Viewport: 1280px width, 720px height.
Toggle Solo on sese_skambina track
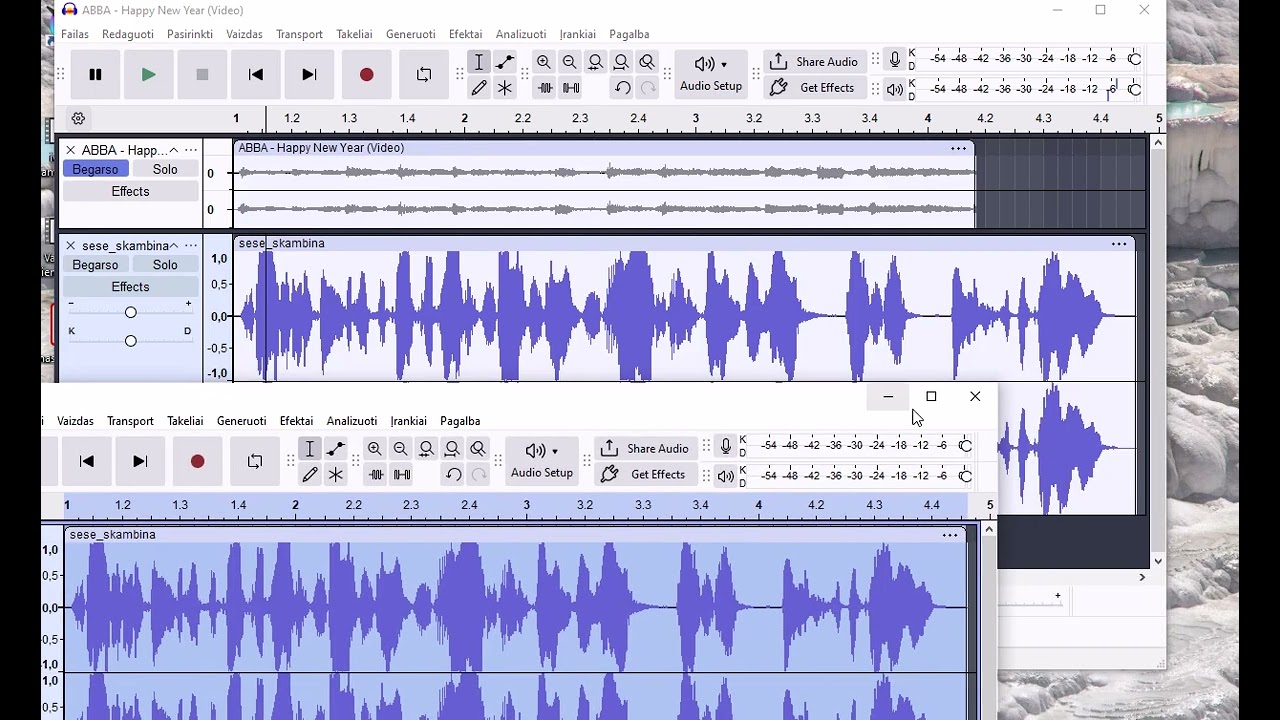[165, 265]
